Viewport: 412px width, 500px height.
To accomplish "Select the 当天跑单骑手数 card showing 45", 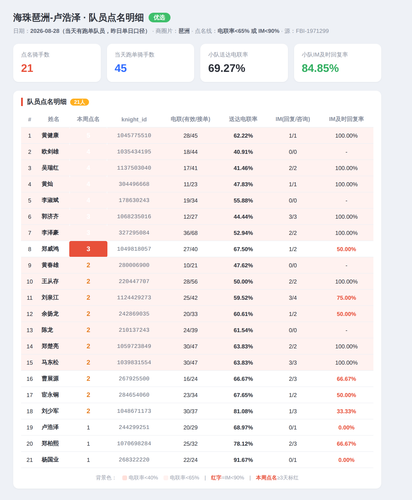I will click(150, 63).
